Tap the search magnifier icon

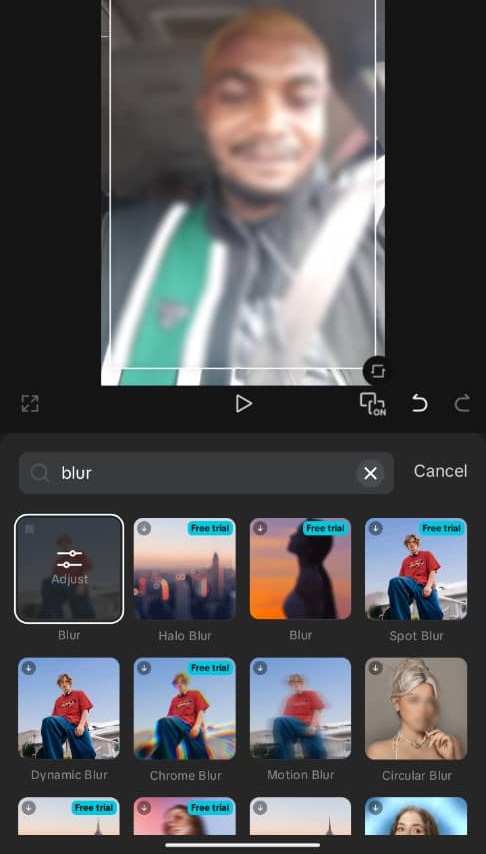tap(40, 473)
